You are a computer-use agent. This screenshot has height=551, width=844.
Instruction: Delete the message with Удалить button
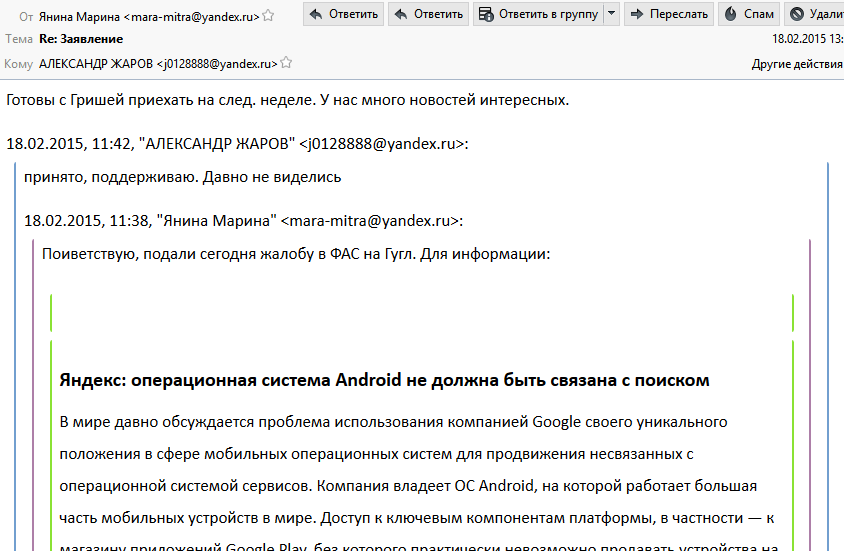[x=814, y=14]
